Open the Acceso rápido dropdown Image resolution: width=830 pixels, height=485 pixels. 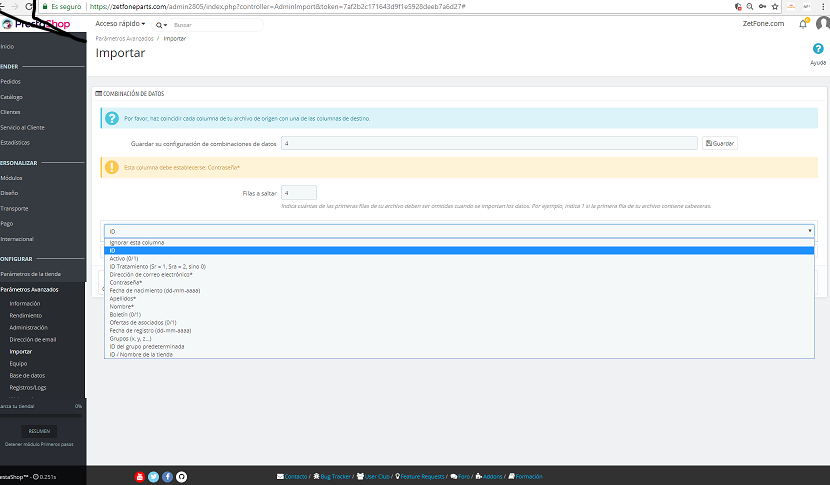[120, 24]
